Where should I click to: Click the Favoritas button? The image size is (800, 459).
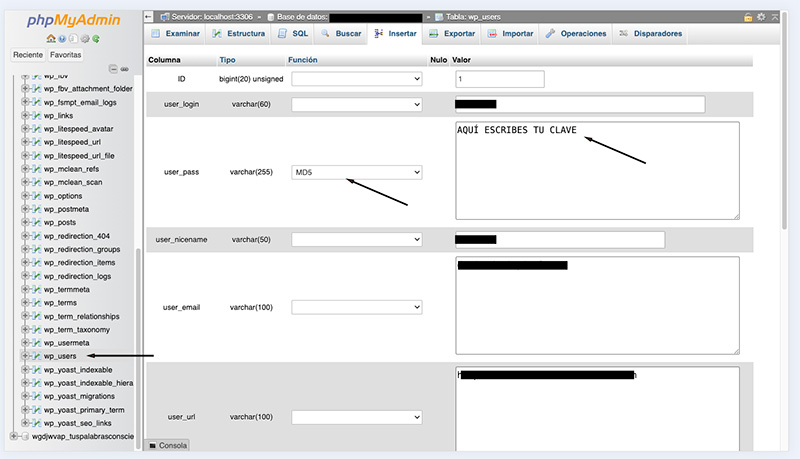[66, 54]
